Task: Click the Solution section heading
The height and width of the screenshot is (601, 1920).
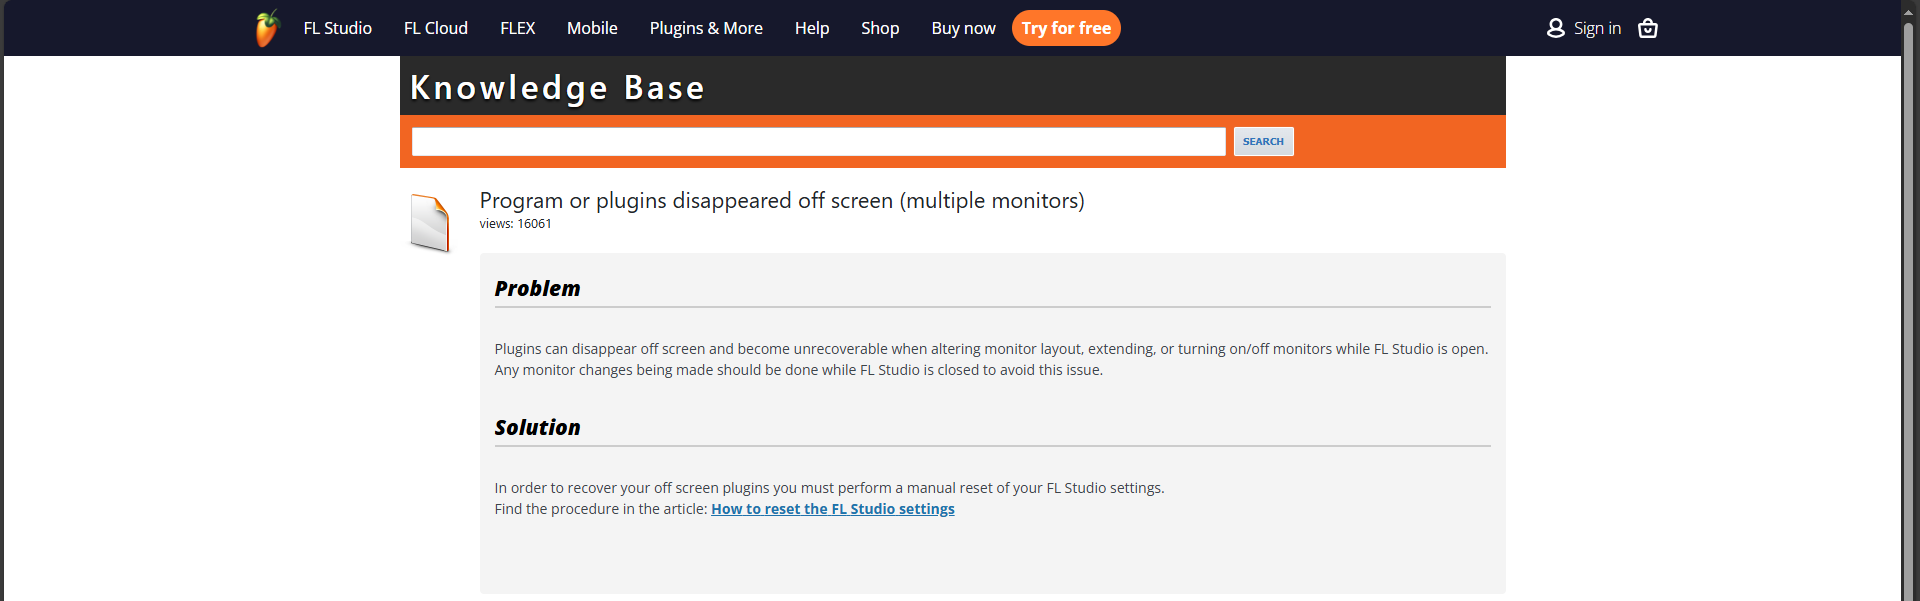Action: coord(537,428)
